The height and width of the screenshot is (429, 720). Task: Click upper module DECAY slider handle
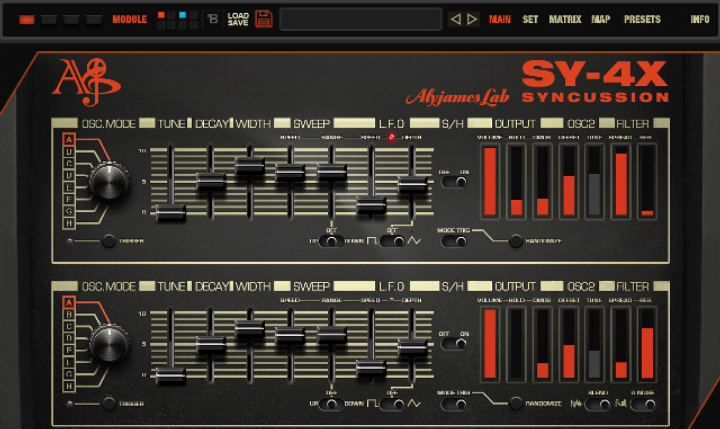(x=211, y=181)
